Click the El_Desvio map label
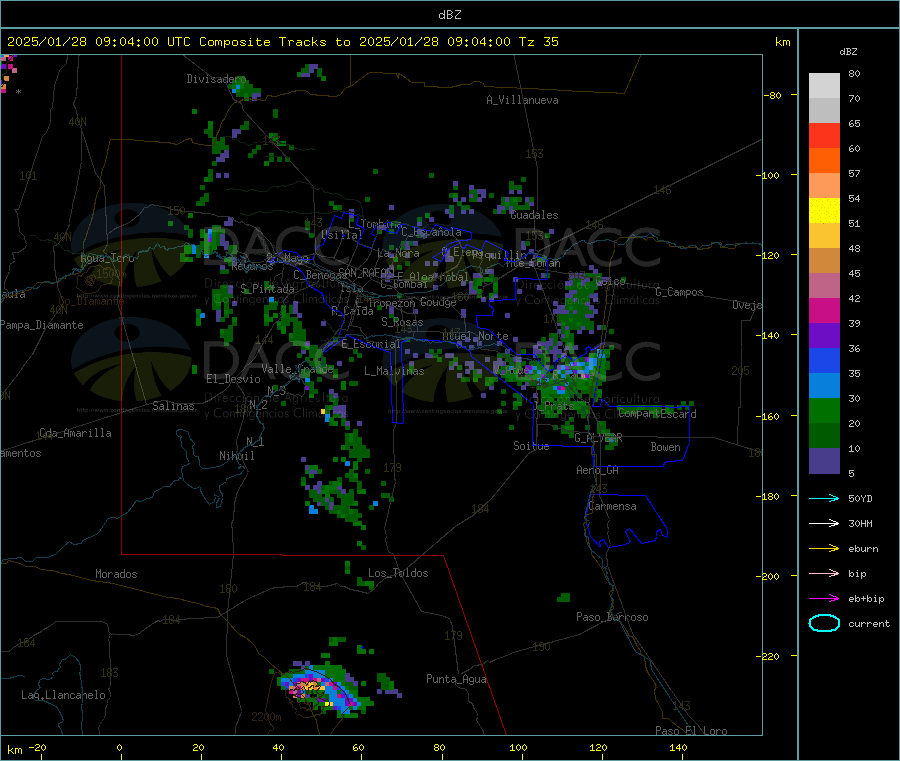The height and width of the screenshot is (761, 900). click(x=233, y=379)
